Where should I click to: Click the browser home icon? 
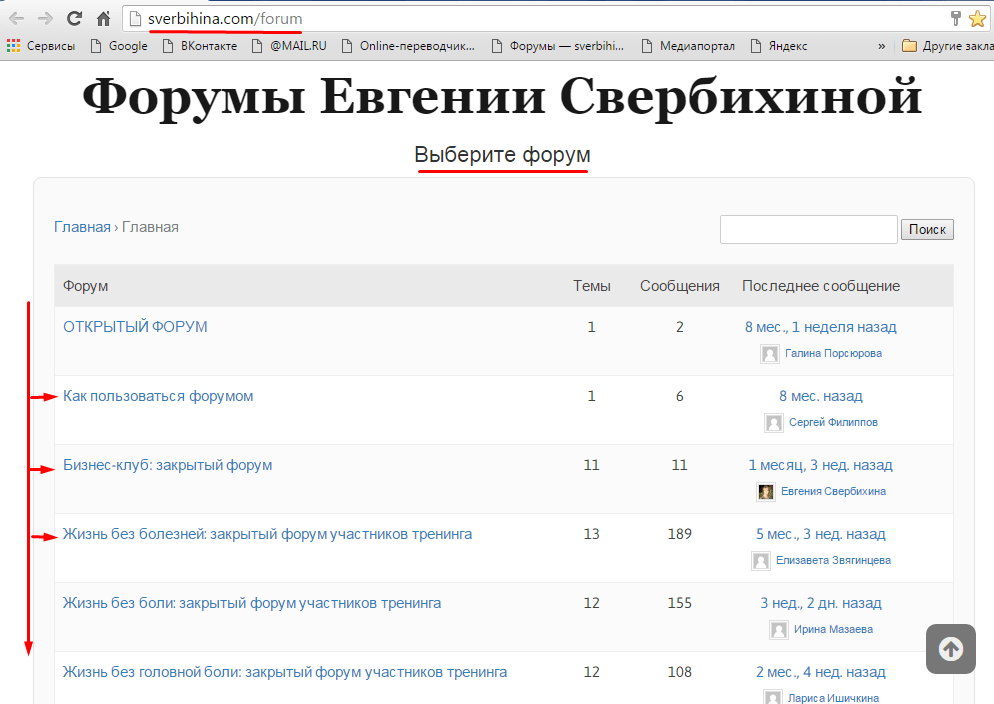[x=103, y=18]
